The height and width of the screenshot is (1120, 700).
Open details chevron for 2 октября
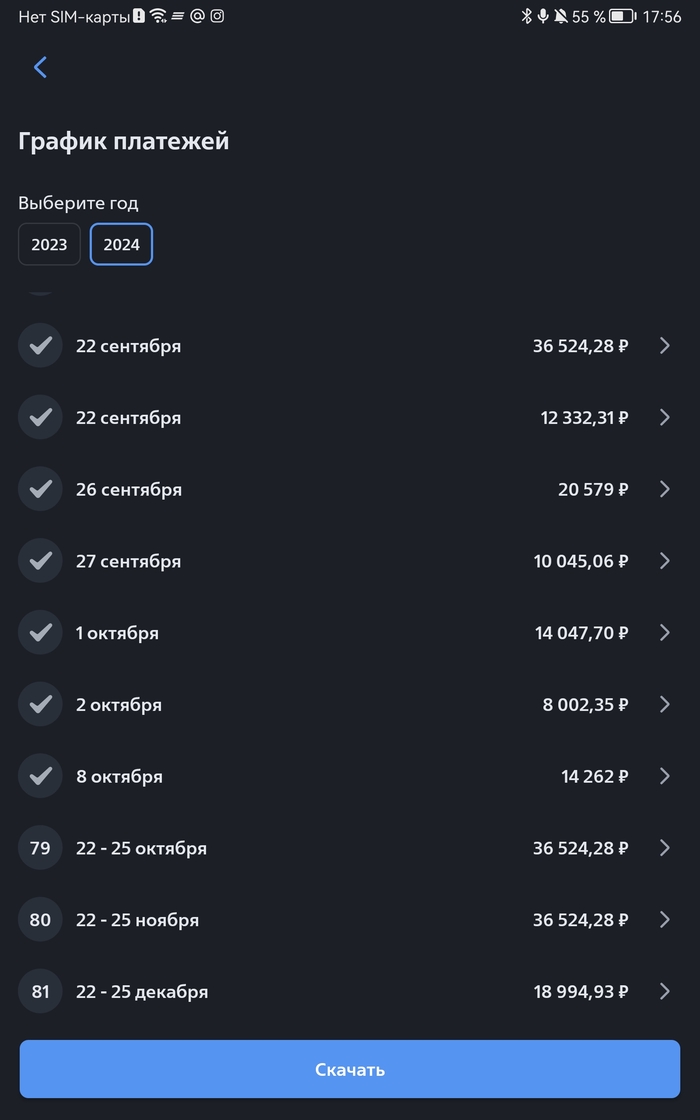coord(665,705)
